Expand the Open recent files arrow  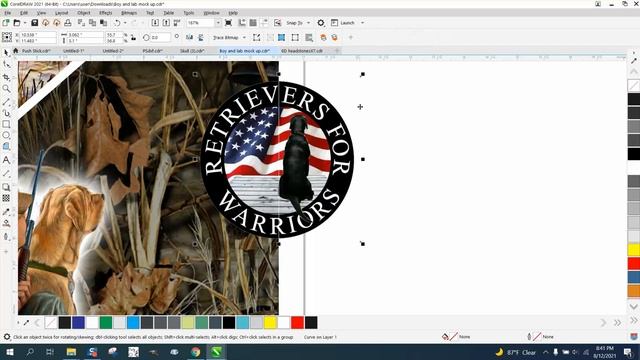tap(24, 23)
